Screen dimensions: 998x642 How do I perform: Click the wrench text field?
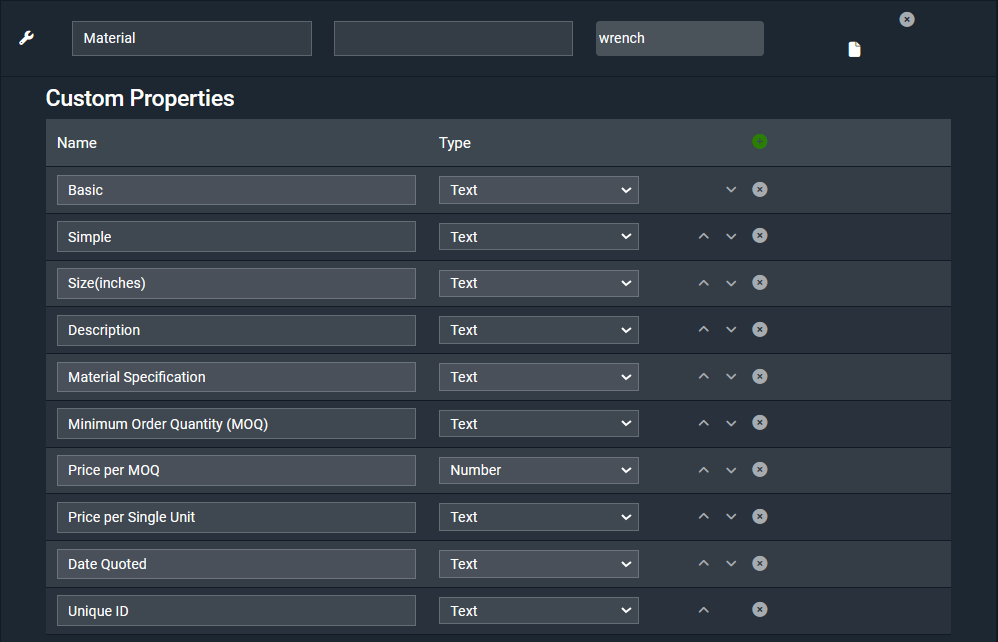click(679, 39)
